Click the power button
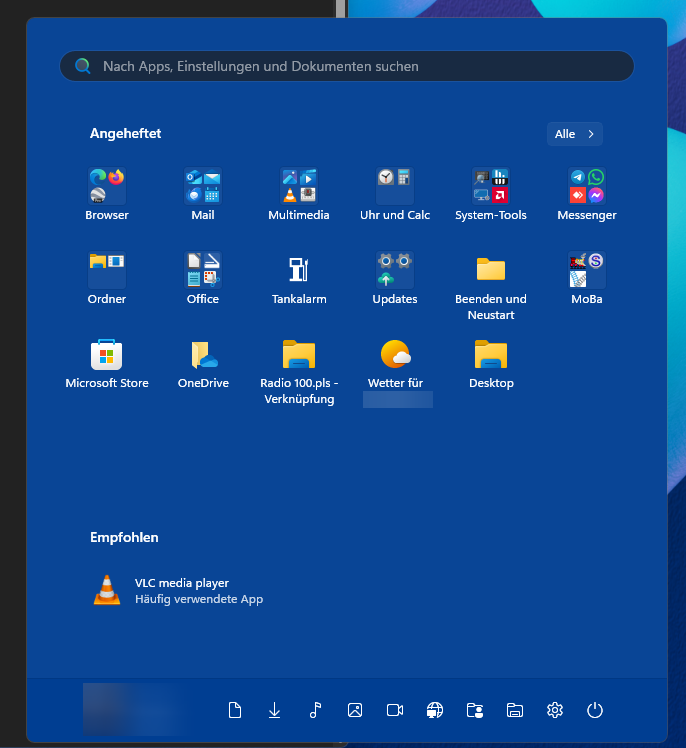 pyautogui.click(x=595, y=710)
